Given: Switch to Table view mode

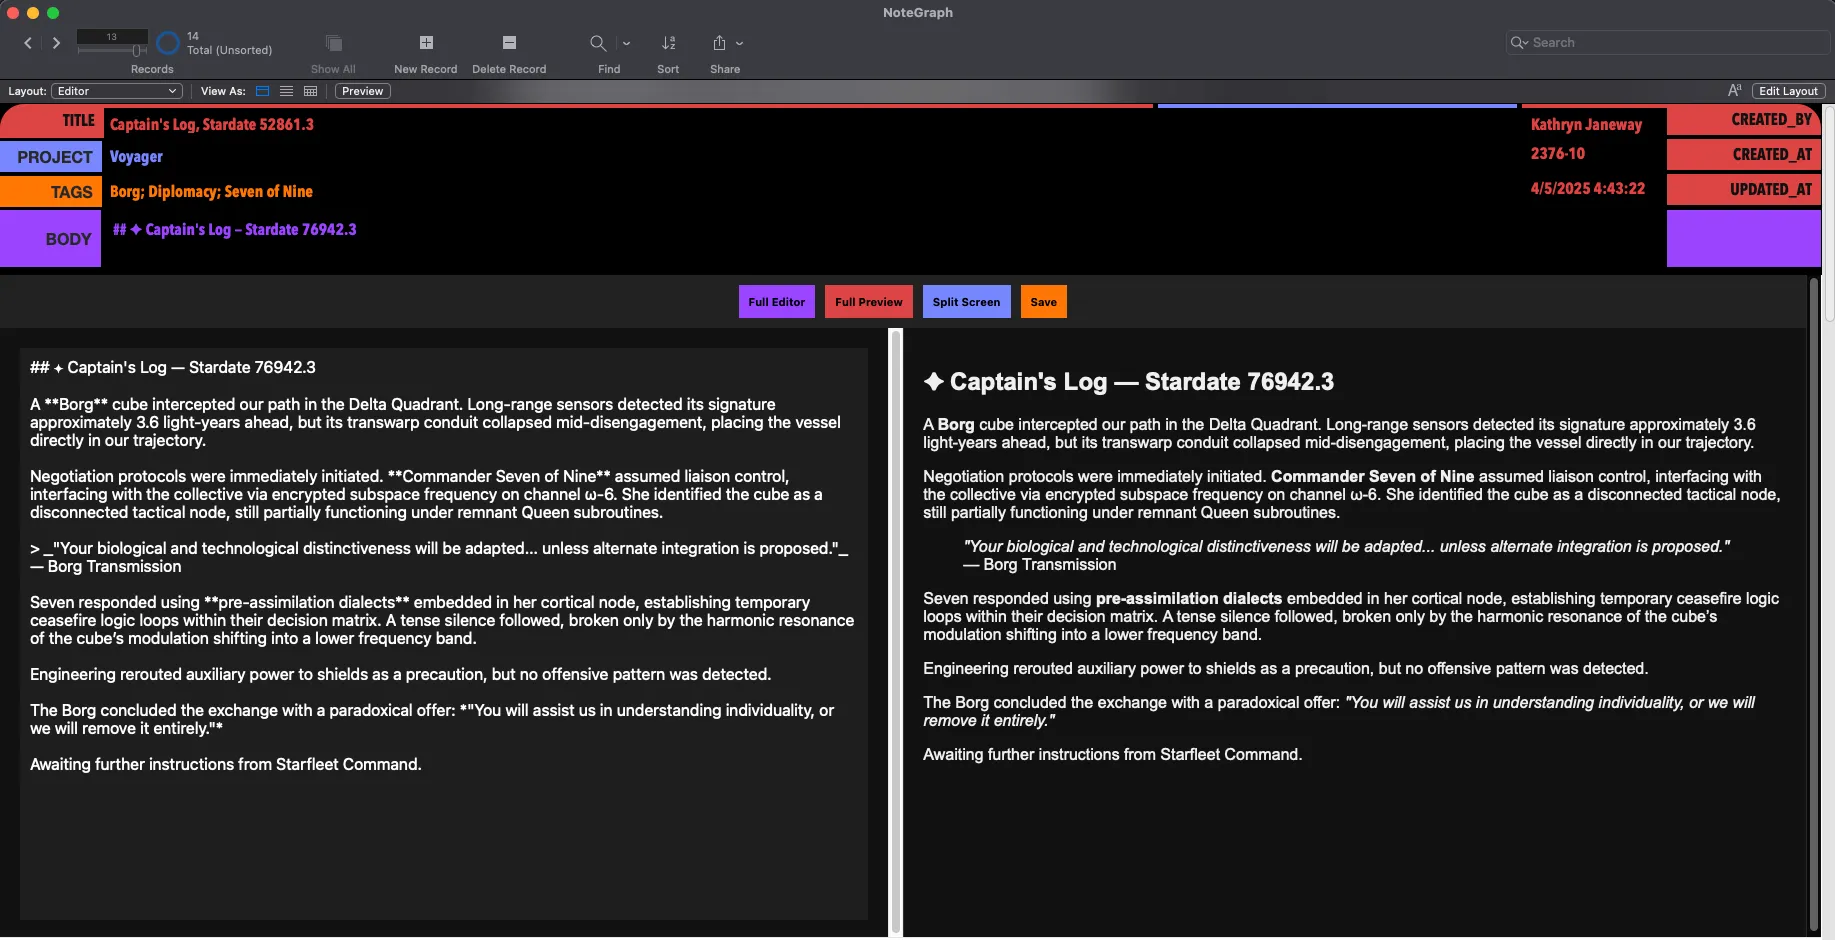Looking at the screenshot, I should tap(311, 91).
